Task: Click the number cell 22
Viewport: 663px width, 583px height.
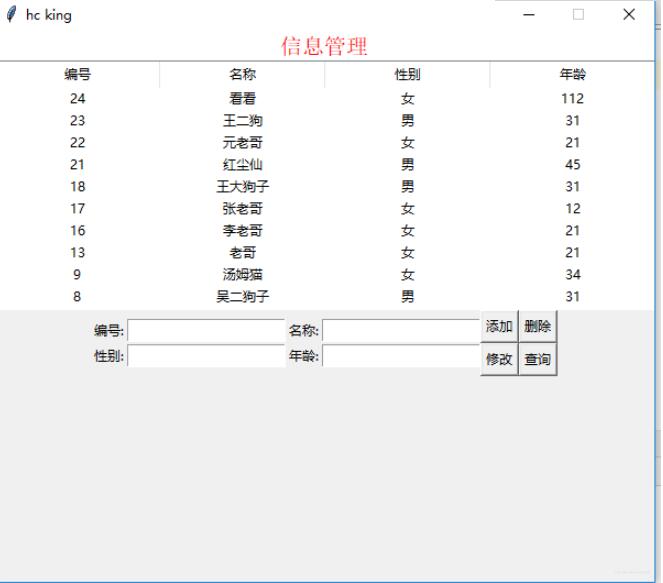Action: pyautogui.click(x=78, y=142)
